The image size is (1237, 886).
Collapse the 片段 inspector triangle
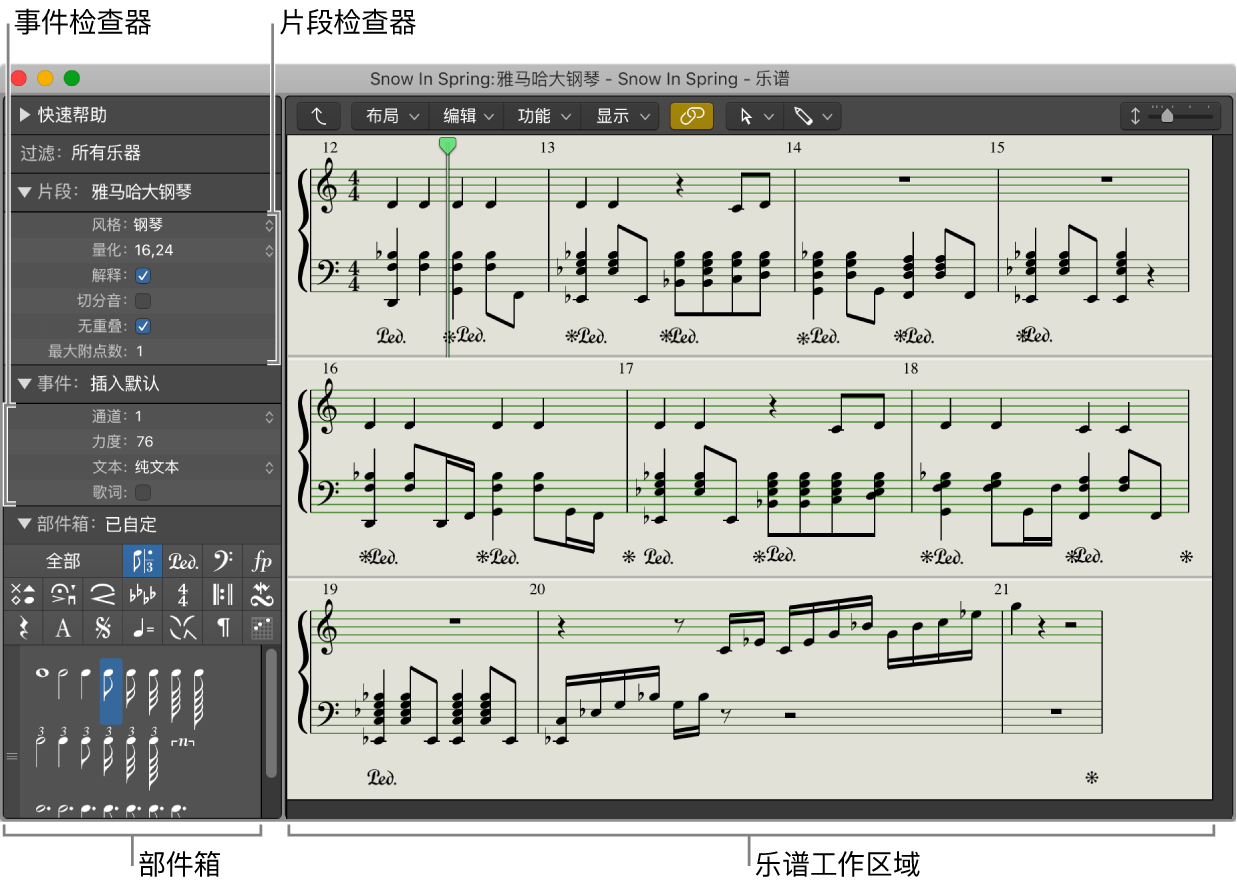point(25,192)
